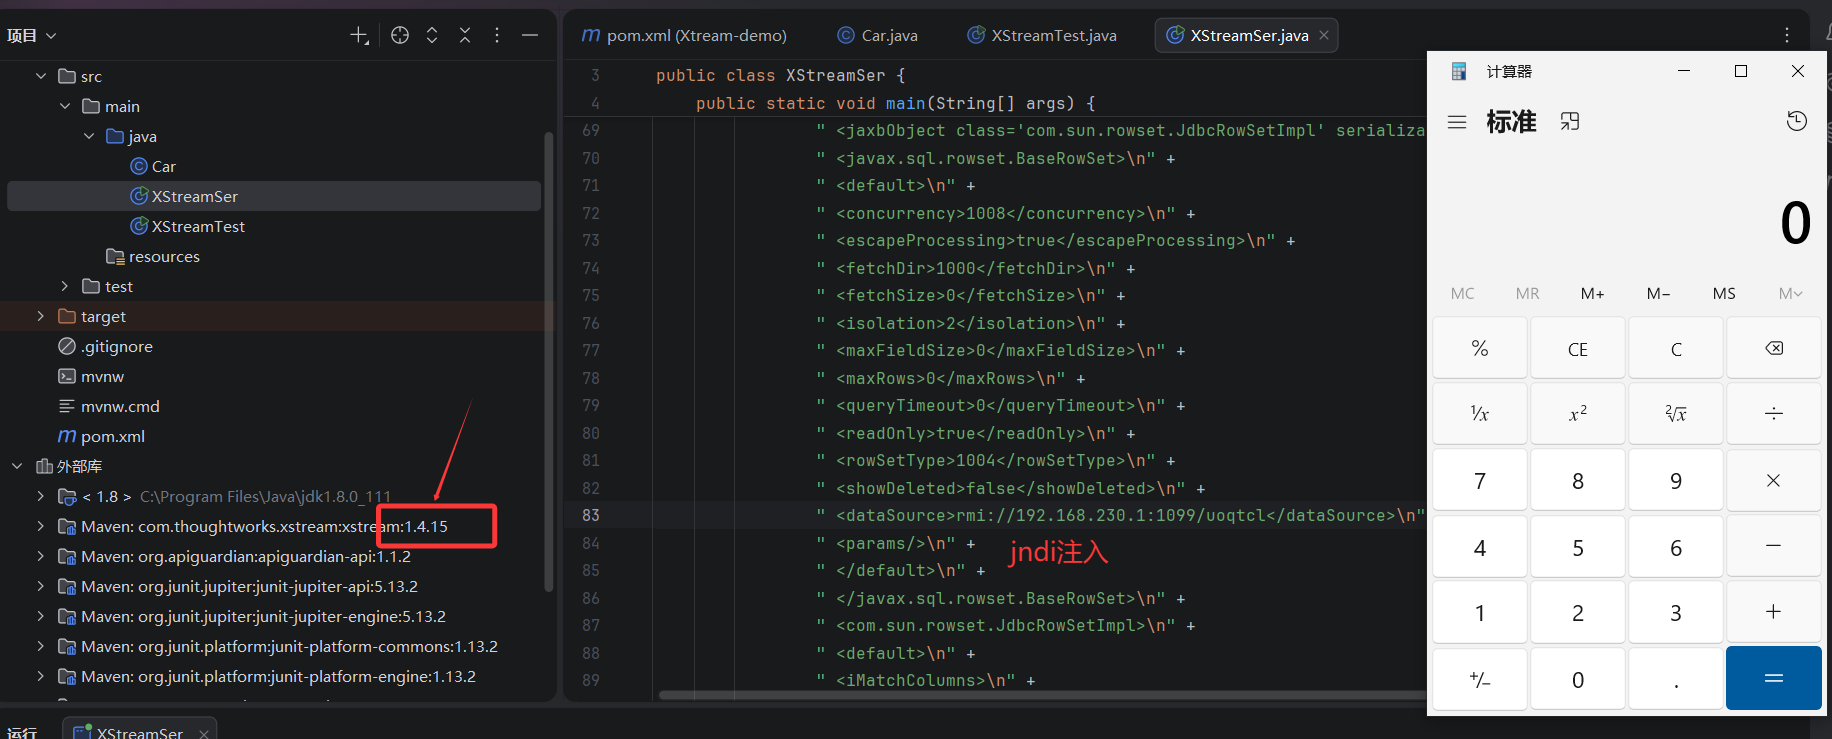Click Calculator plus/minus sign toggle
Viewport: 1832px width, 739px height.
(1480, 679)
